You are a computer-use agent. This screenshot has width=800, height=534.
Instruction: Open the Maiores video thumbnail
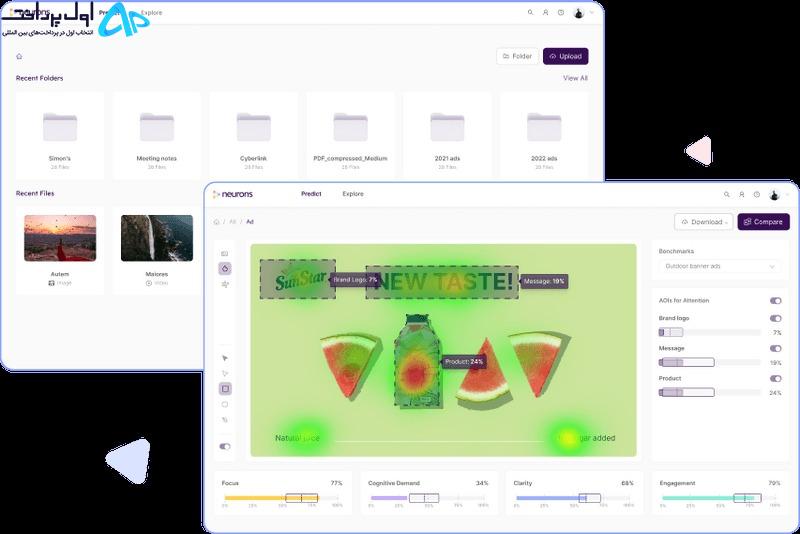tap(157, 238)
